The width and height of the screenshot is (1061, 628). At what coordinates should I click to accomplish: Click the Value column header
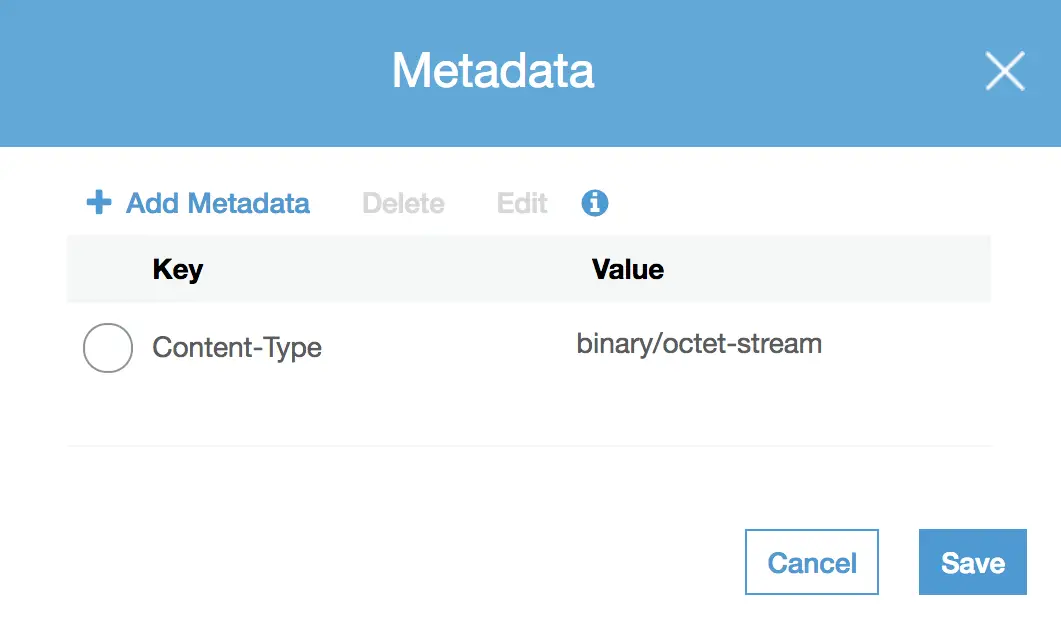click(x=627, y=269)
